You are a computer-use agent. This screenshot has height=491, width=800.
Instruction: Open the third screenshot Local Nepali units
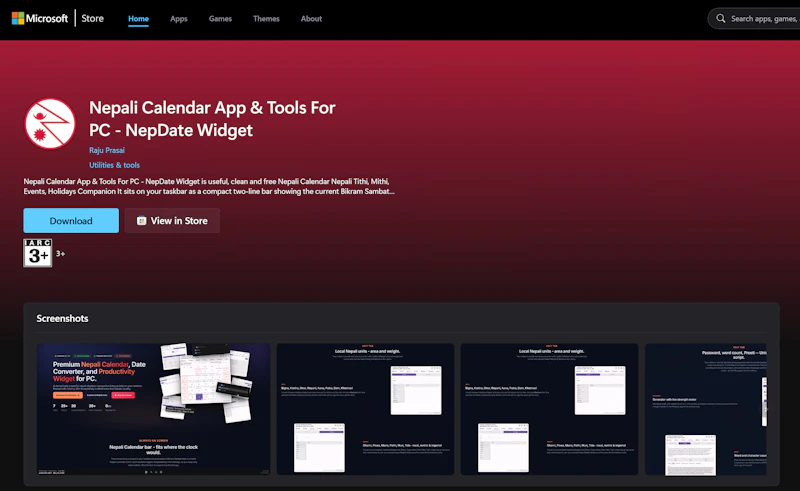click(x=549, y=409)
